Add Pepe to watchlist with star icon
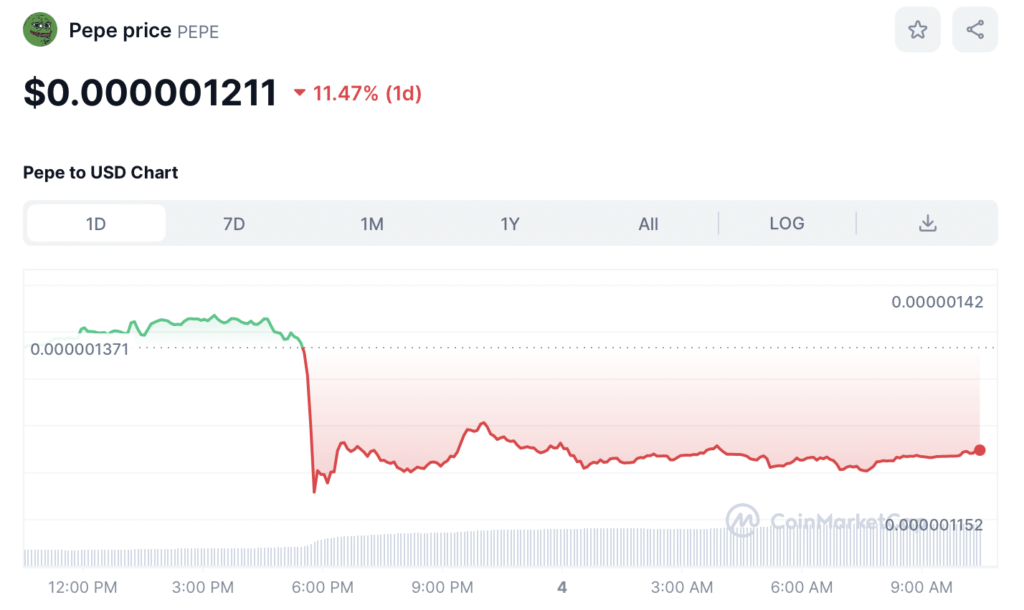This screenshot has width=1024, height=610. (x=917, y=30)
